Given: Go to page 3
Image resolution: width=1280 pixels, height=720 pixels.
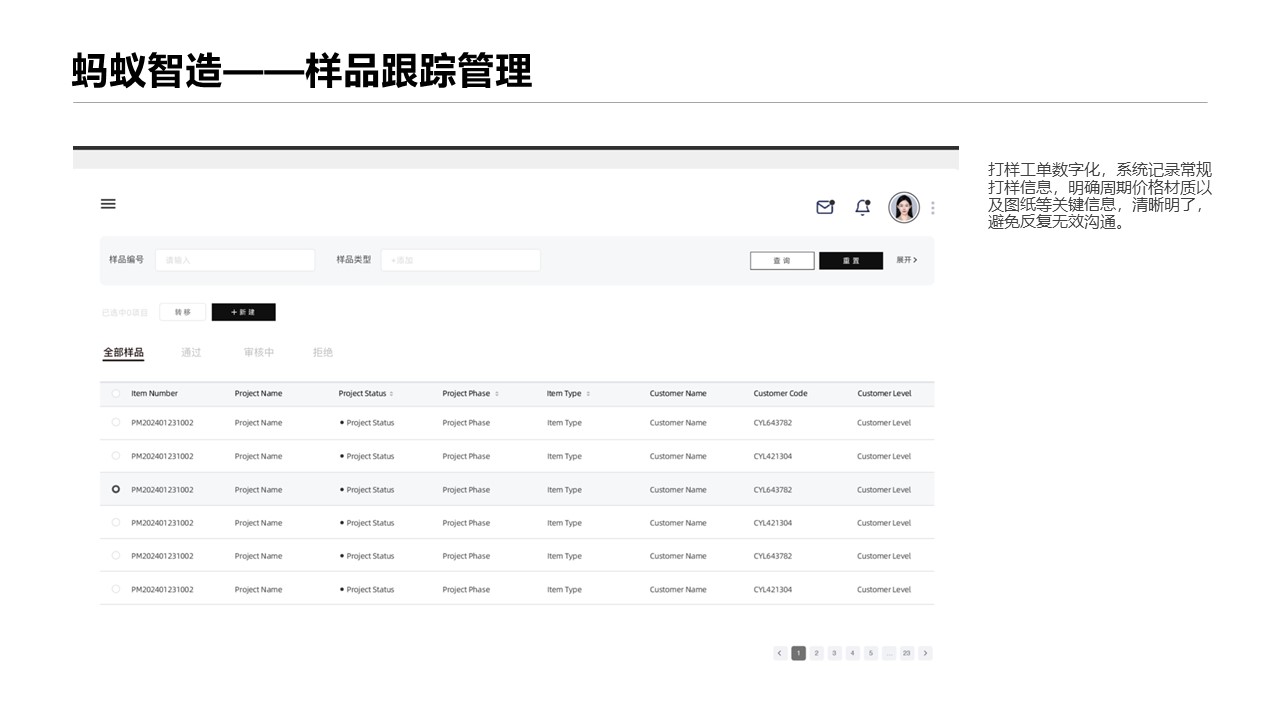Looking at the screenshot, I should [x=834, y=653].
